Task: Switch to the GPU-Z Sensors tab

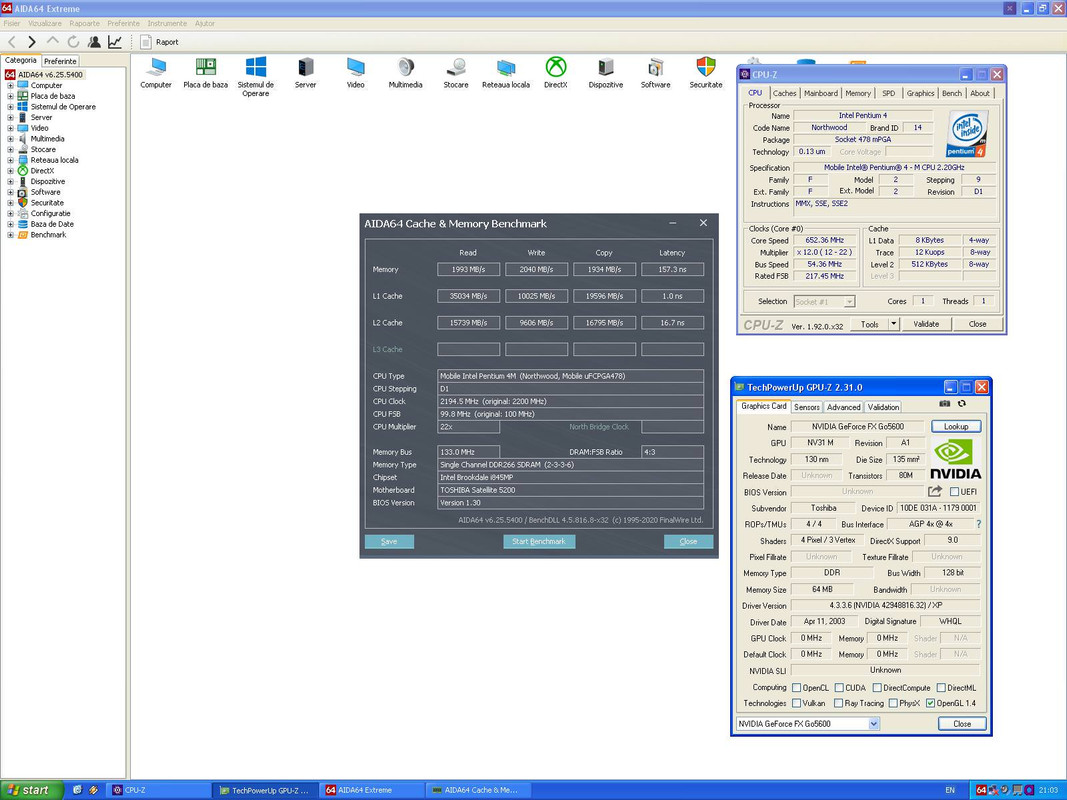Action: pos(806,407)
